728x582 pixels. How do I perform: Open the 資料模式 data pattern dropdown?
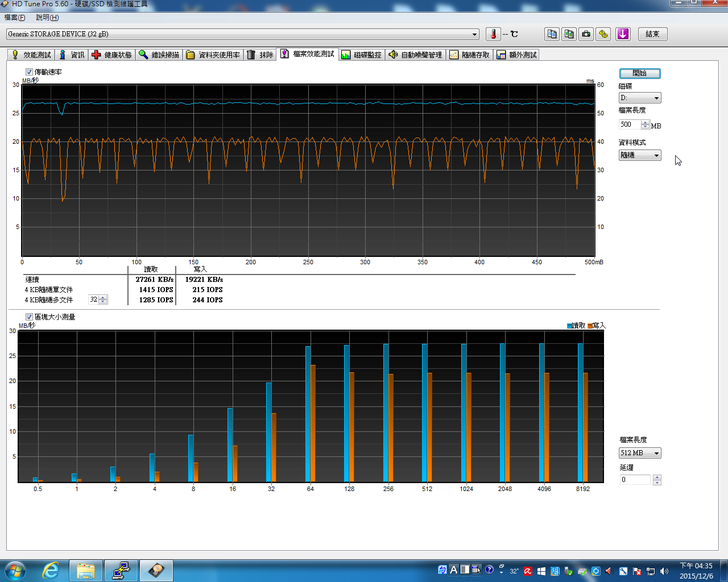pyautogui.click(x=656, y=155)
